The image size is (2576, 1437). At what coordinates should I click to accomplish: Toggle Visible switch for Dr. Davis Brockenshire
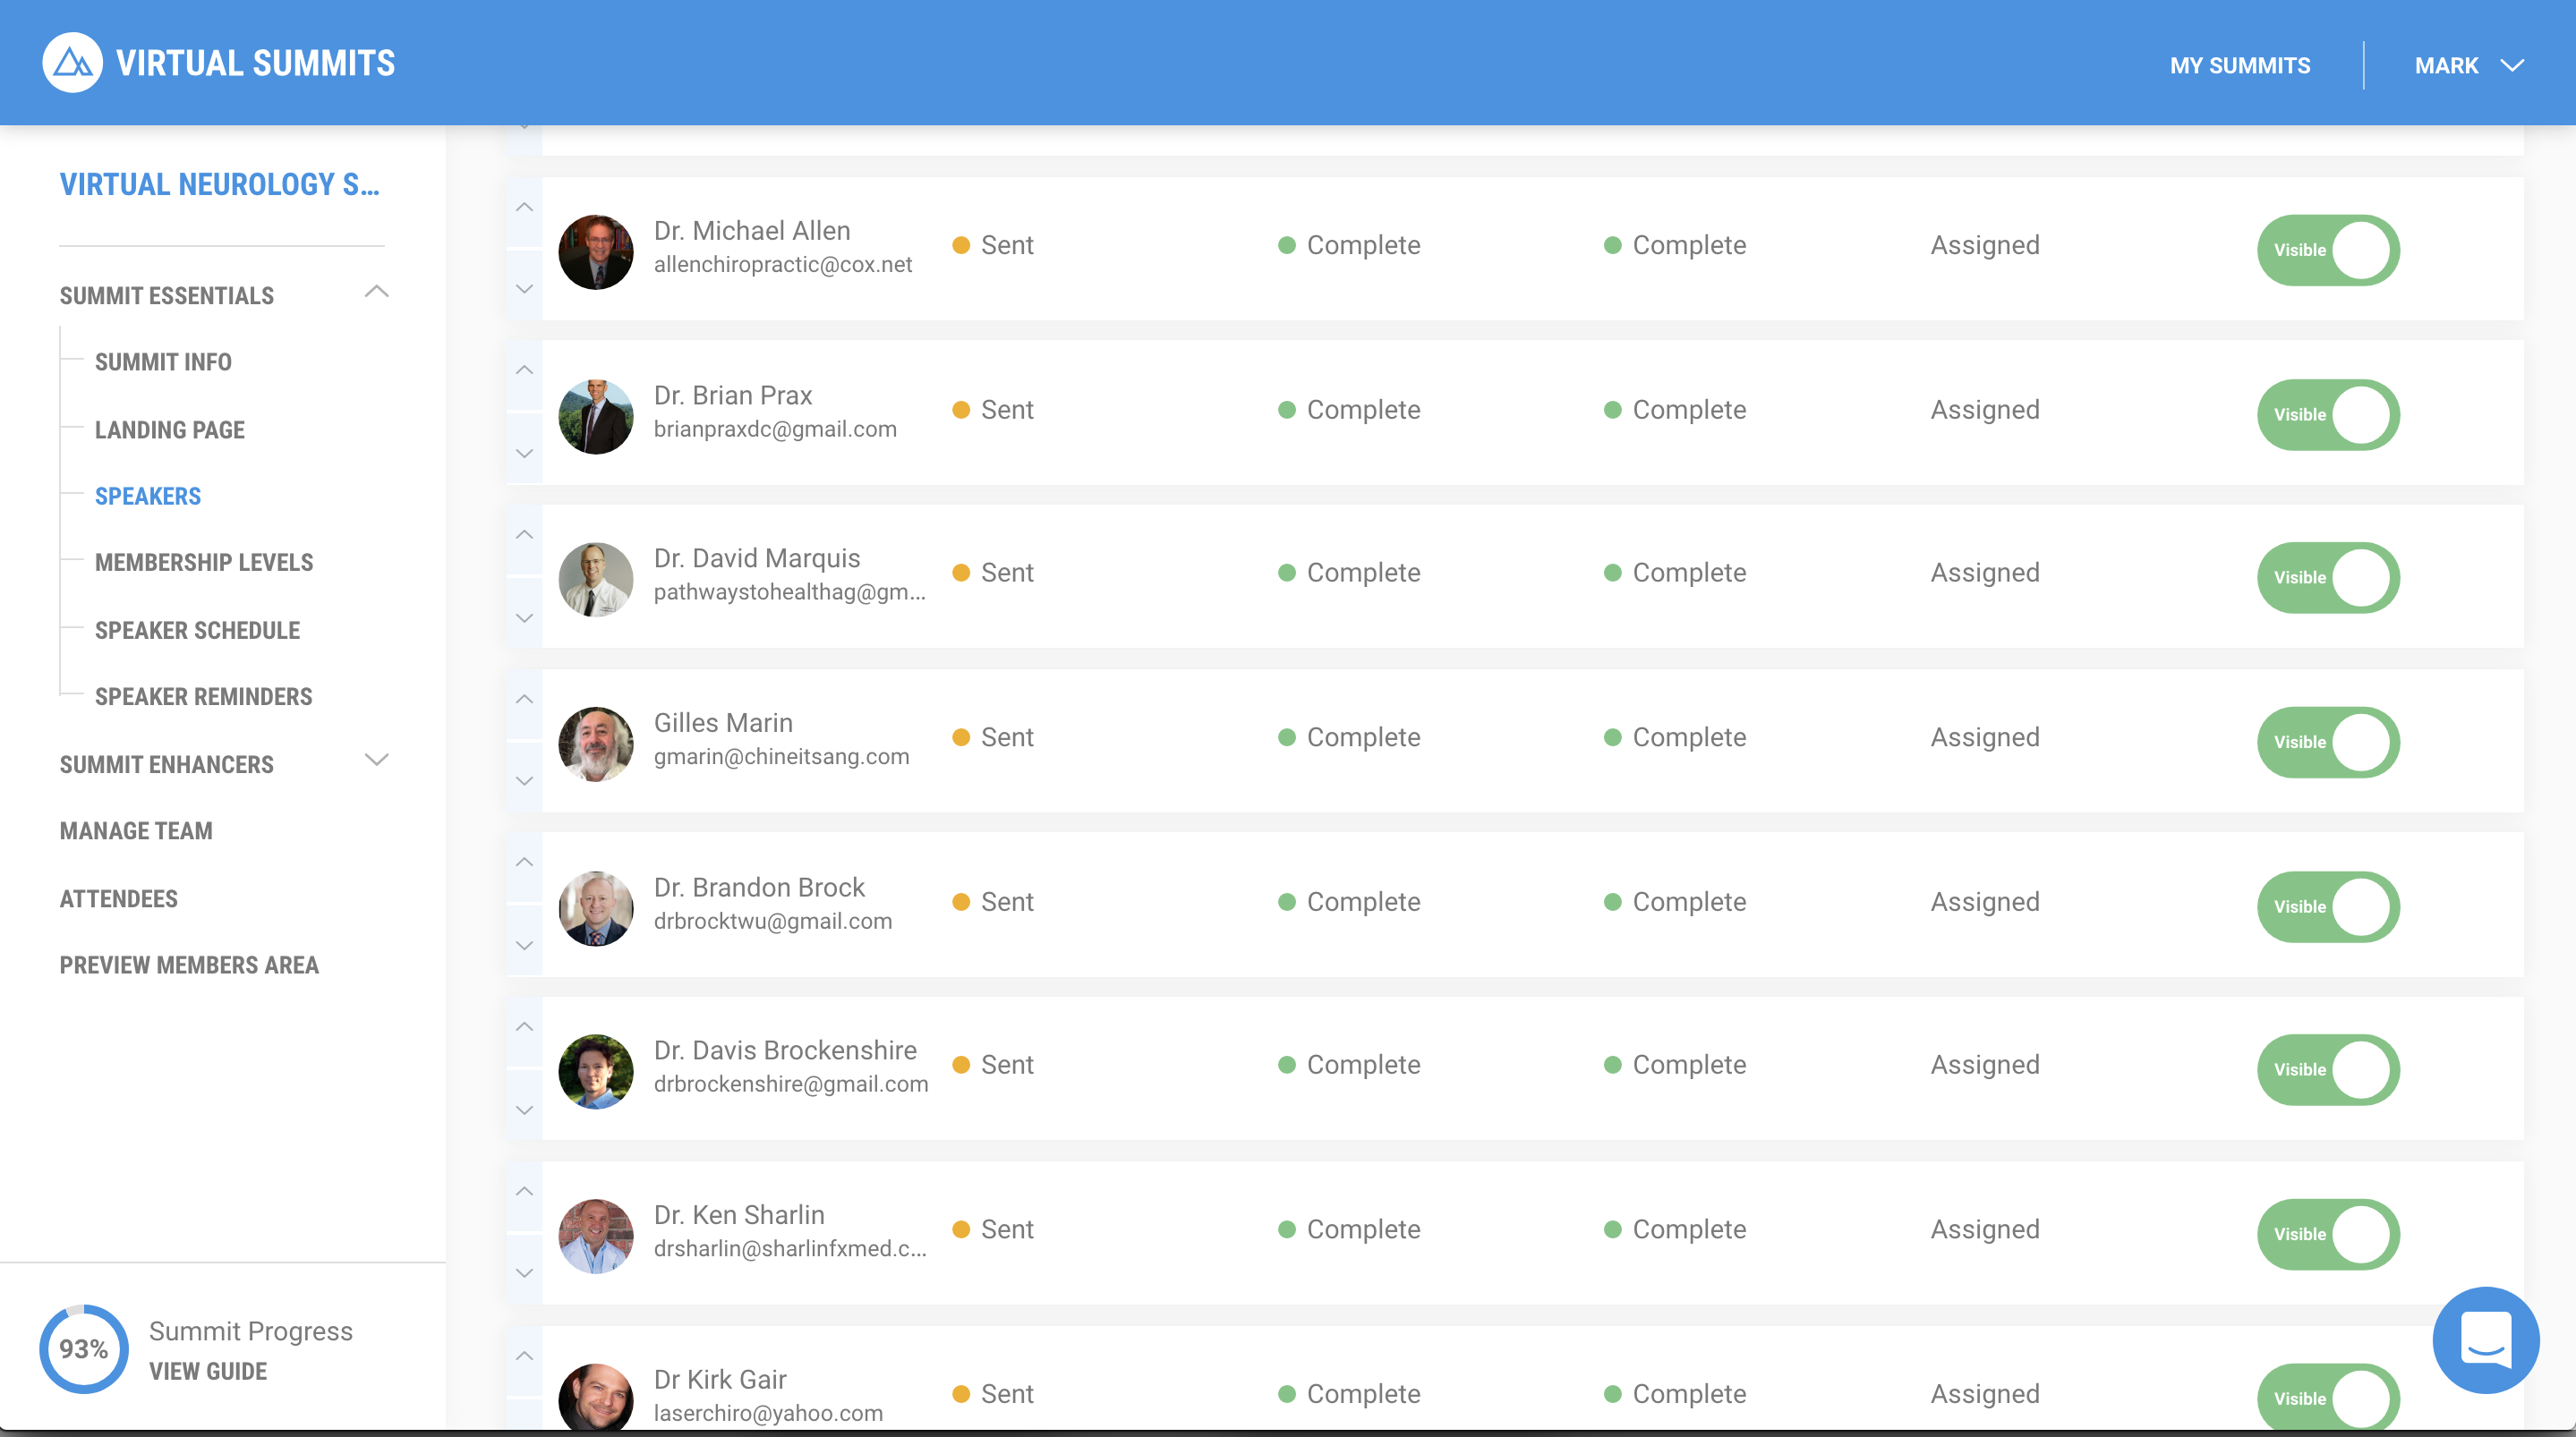point(2327,1069)
